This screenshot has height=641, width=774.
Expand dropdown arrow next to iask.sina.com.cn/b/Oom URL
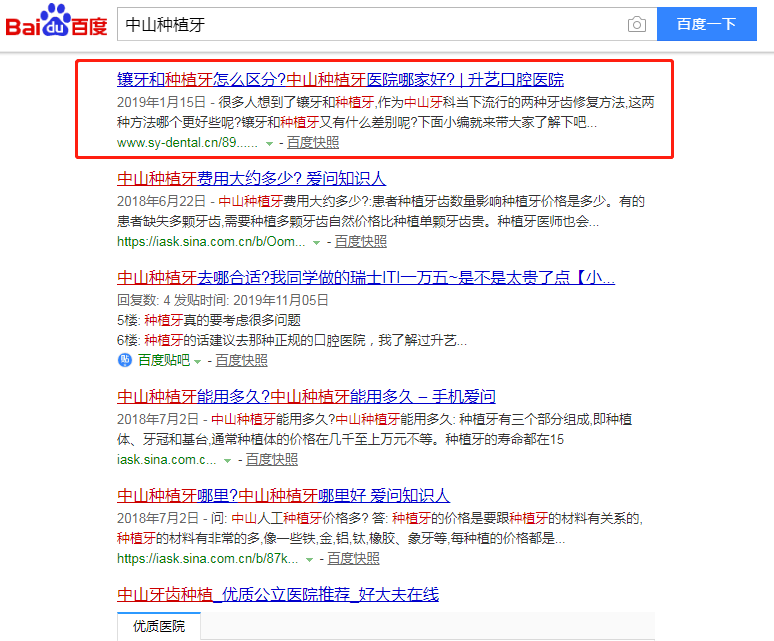pyautogui.click(x=316, y=243)
